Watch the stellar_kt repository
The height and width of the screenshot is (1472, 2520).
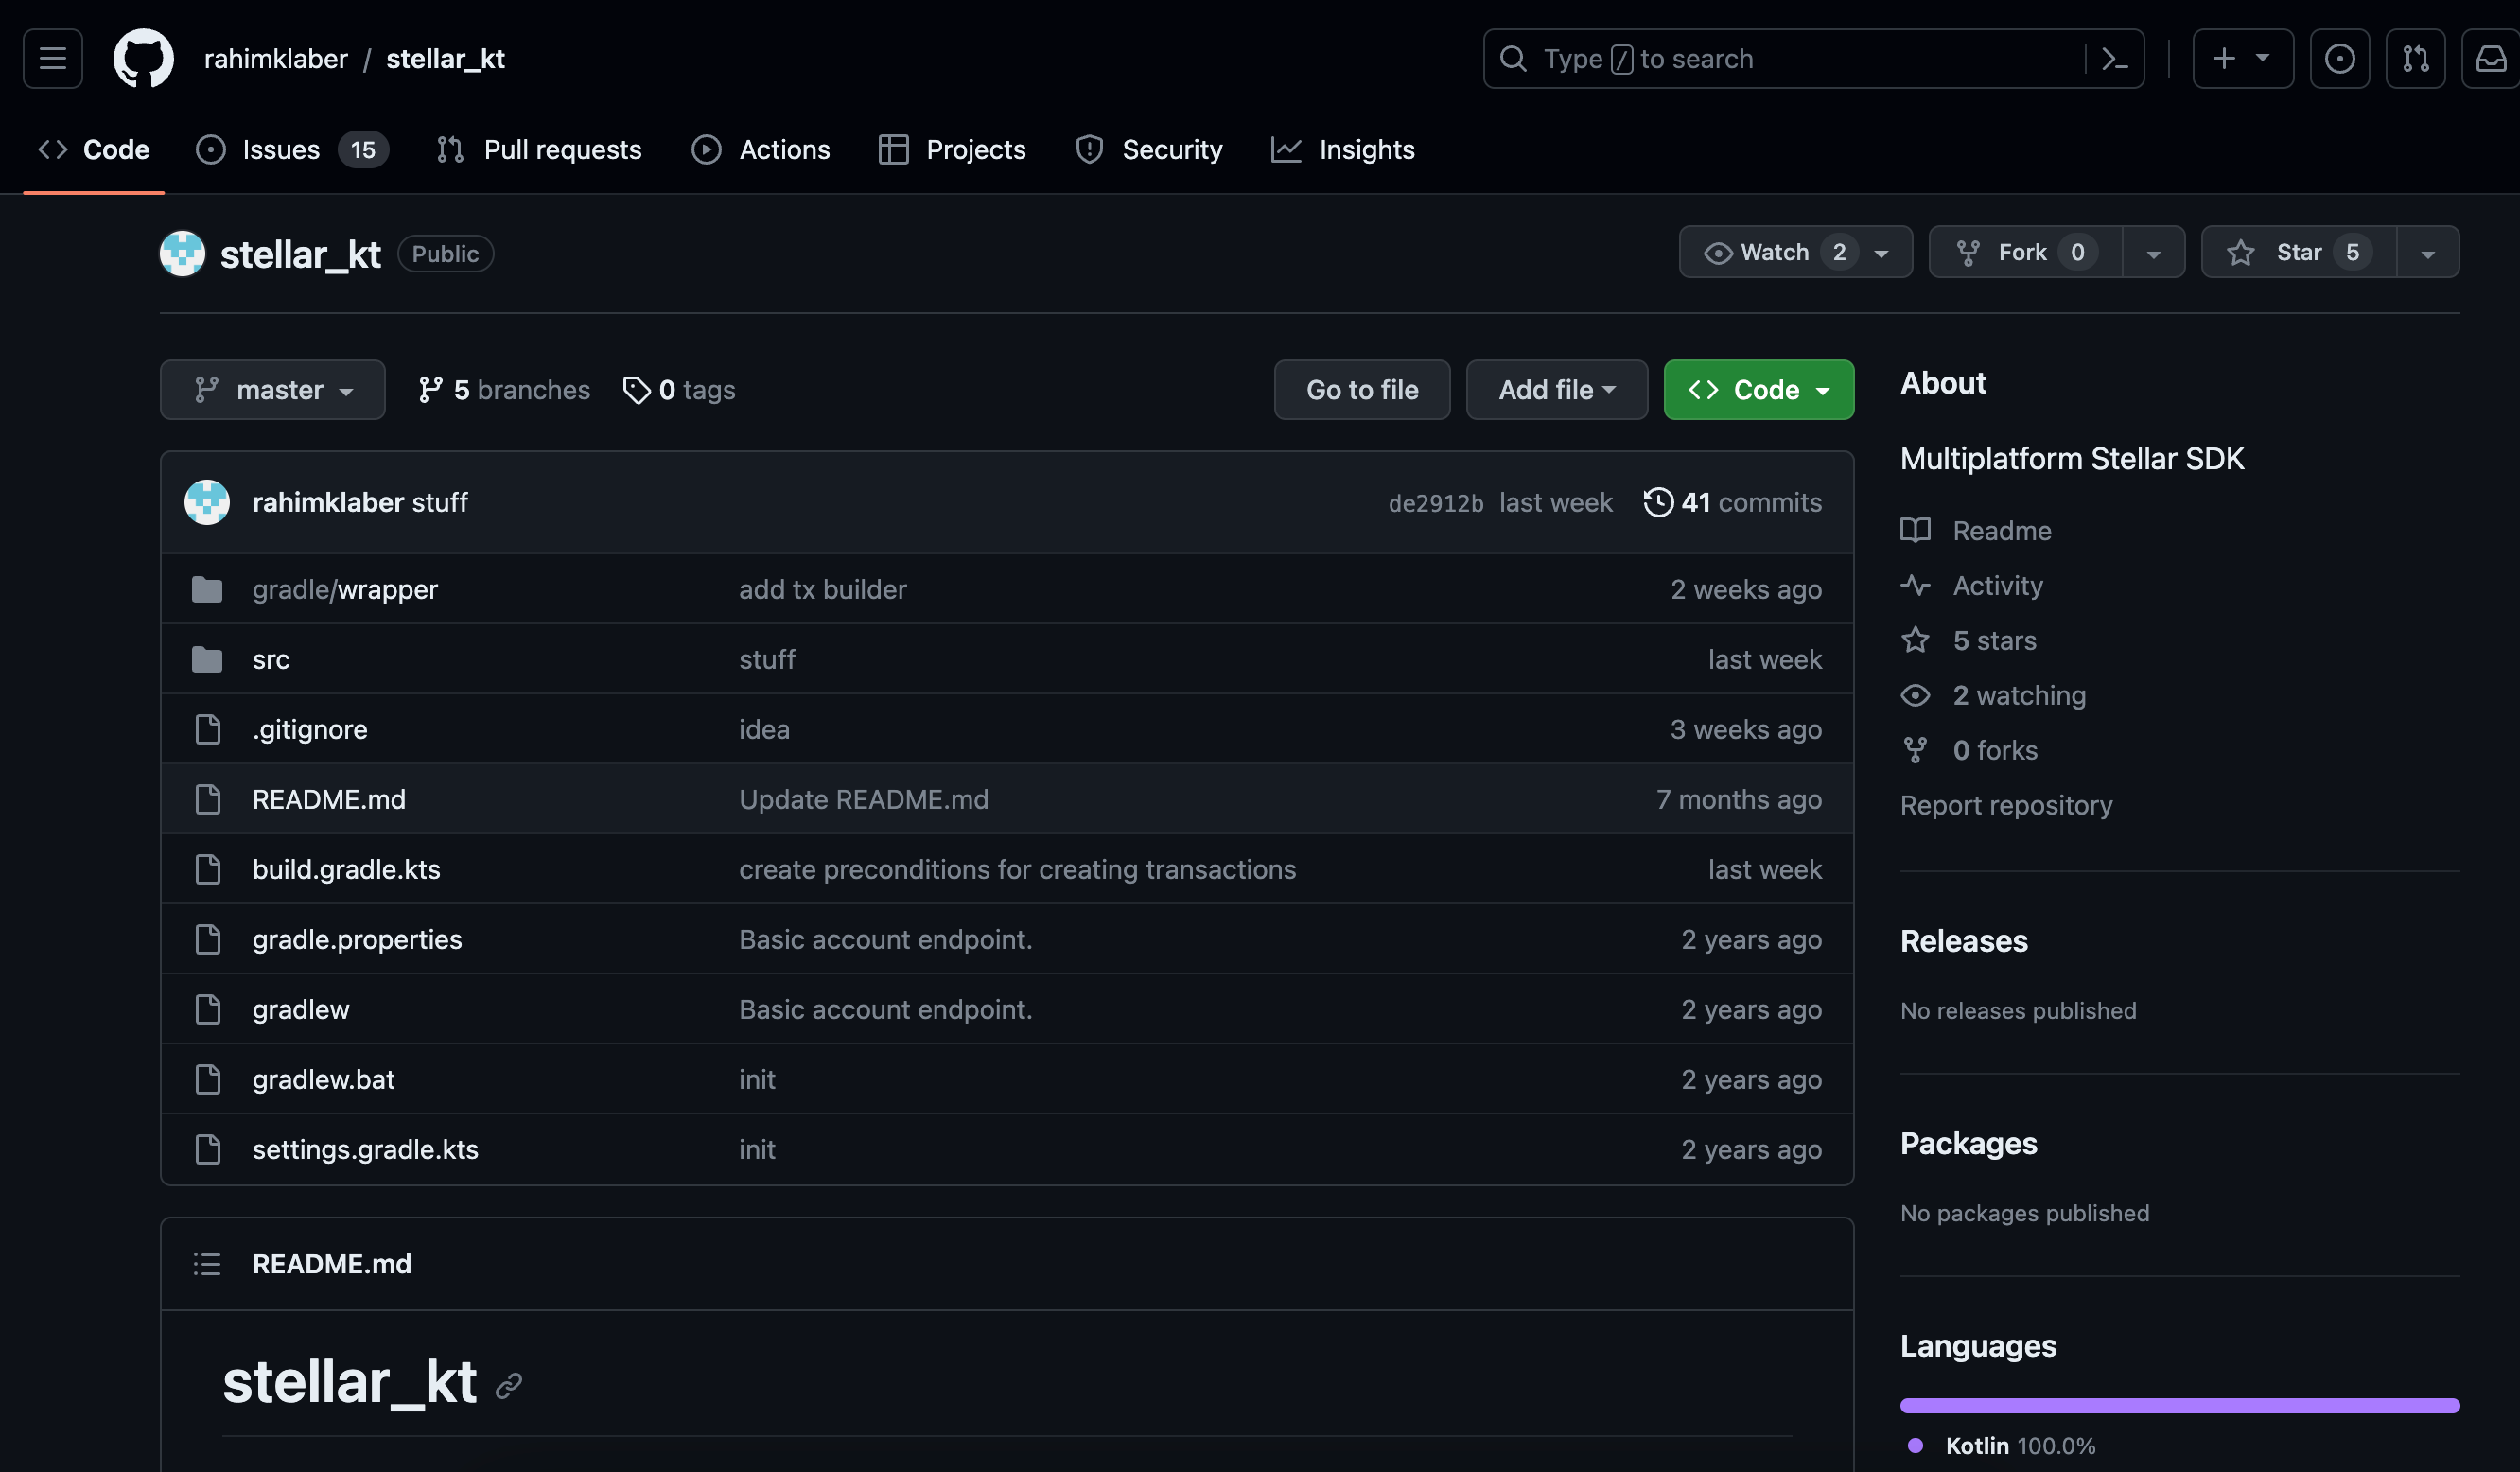point(1796,252)
